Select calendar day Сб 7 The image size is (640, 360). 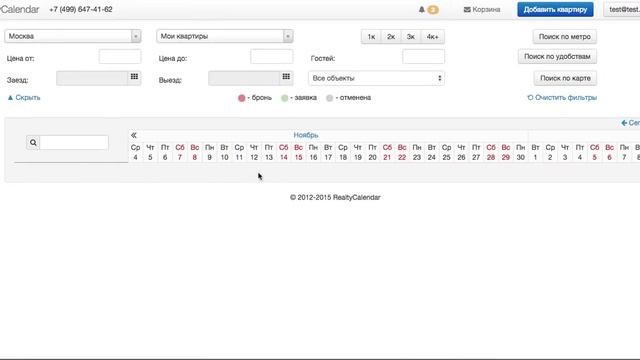(180, 152)
